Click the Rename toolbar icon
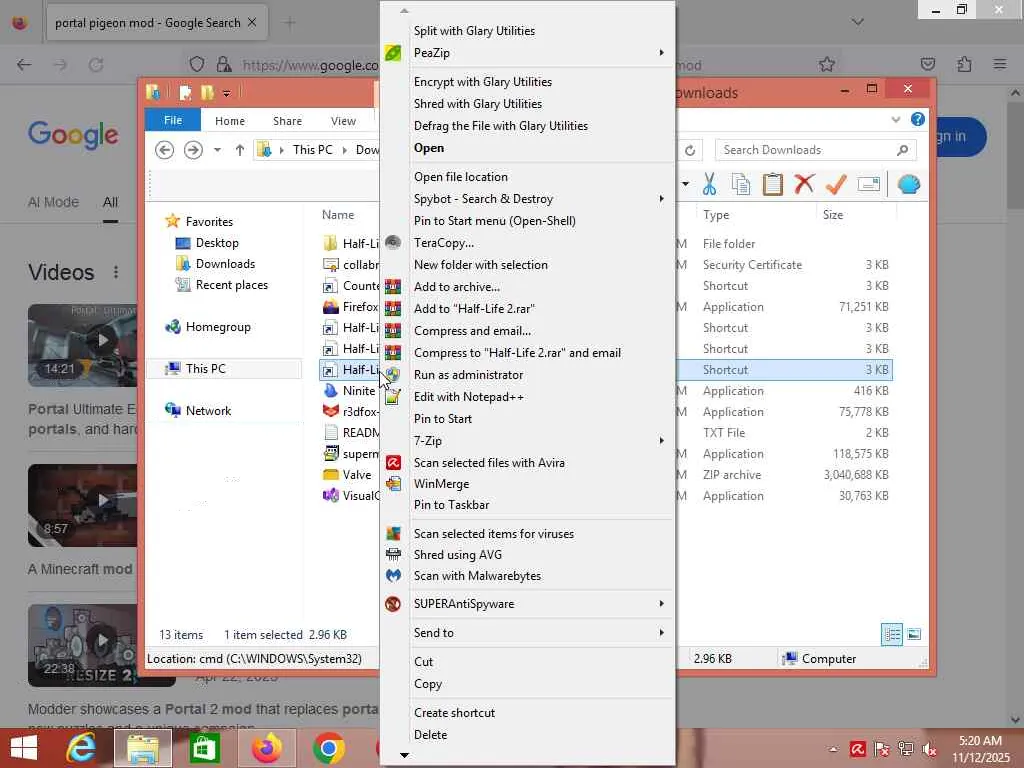The width and height of the screenshot is (1024, 768). tap(869, 185)
